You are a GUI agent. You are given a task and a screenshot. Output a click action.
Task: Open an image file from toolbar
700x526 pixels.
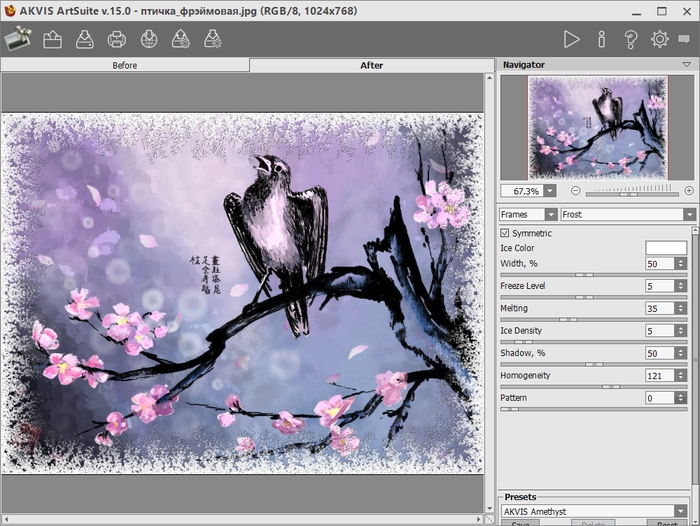(x=53, y=39)
